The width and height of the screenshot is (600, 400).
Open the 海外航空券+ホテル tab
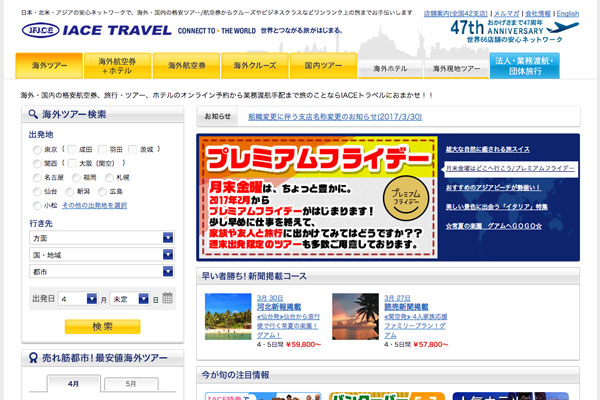tap(117, 66)
